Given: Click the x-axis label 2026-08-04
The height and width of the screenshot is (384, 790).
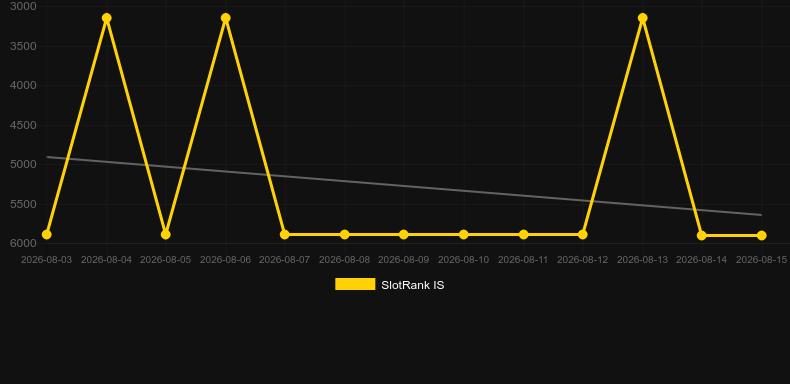Looking at the screenshot, I should [x=106, y=260].
